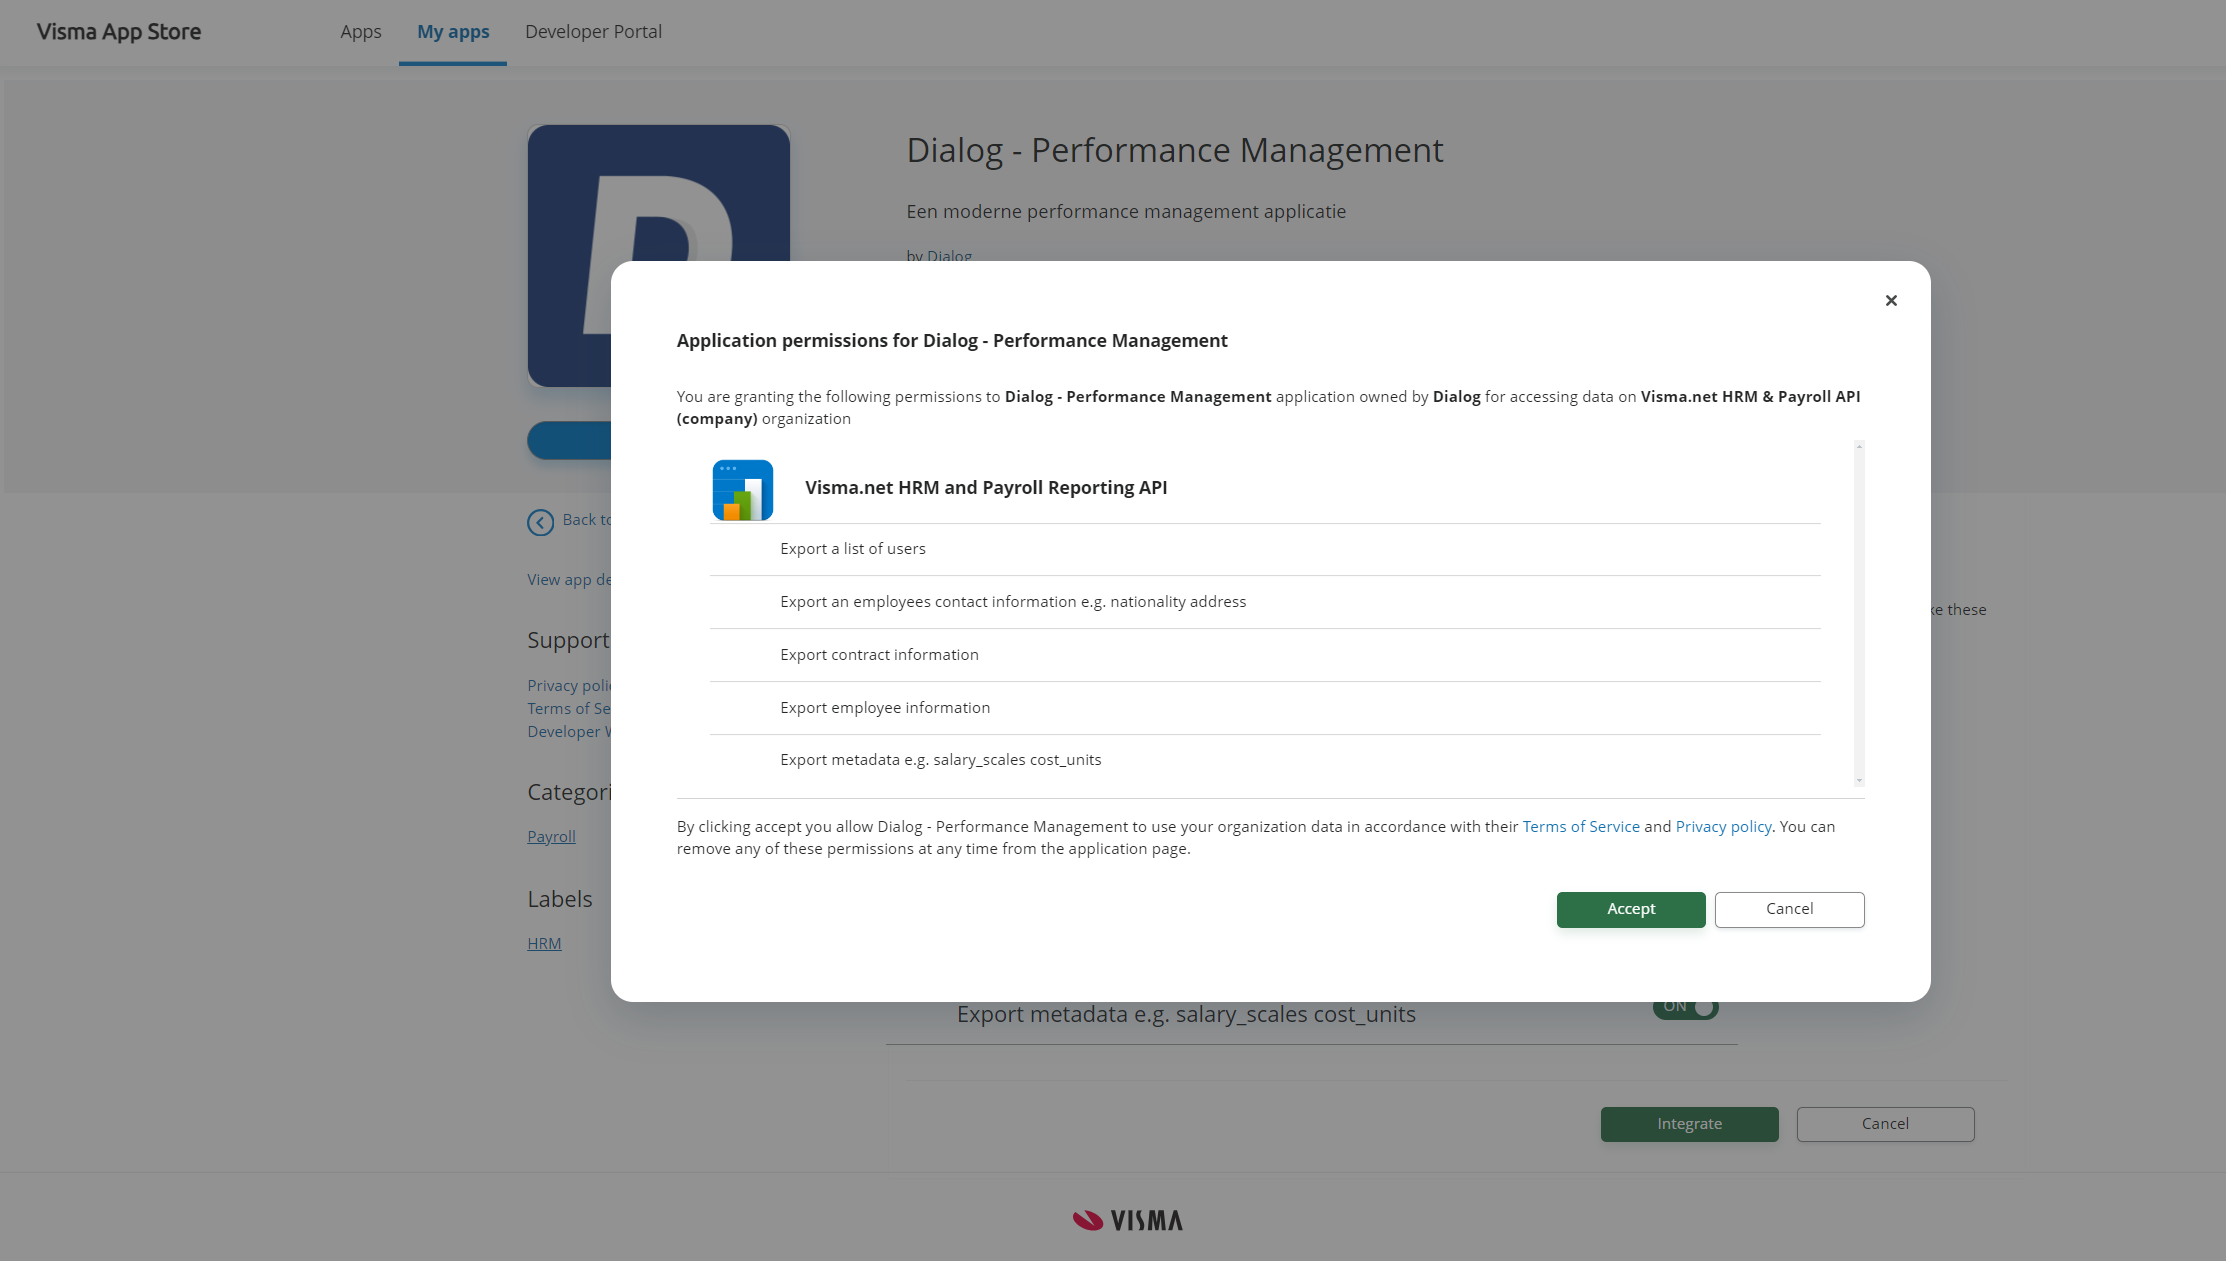Open the Apps tab

click(360, 32)
